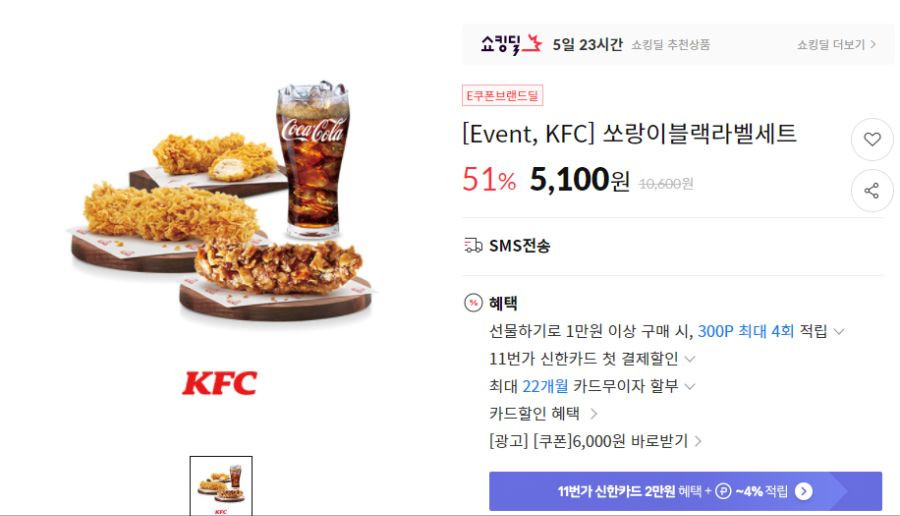900x516 pixels.
Task: Expand 최대 22개월 카드무이자 할부 details
Action: pyautogui.click(x=690, y=386)
